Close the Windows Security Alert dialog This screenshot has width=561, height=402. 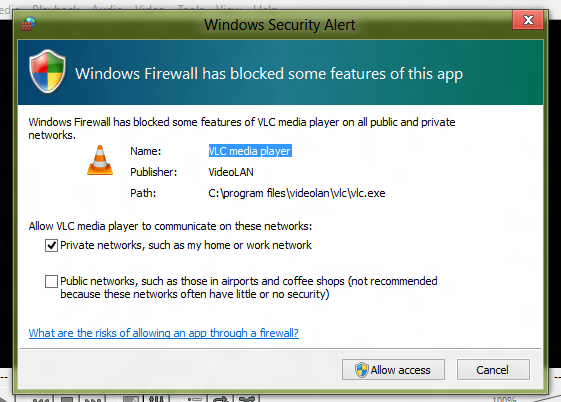point(528,20)
